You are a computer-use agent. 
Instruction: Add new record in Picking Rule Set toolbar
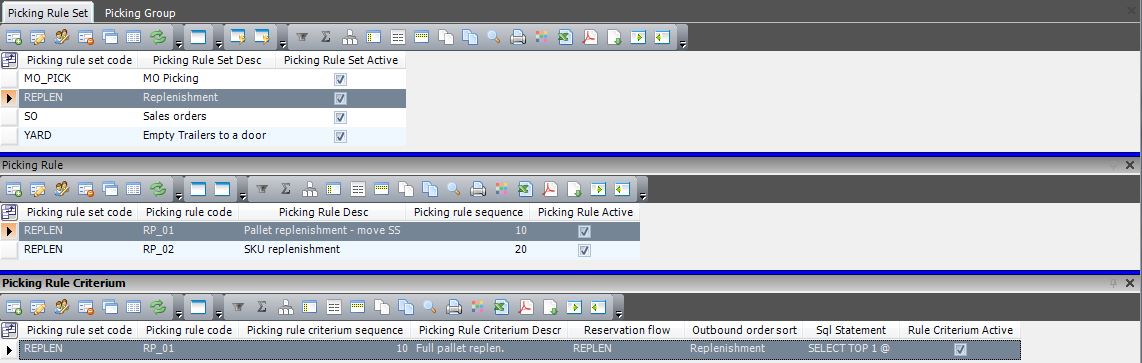coord(14,36)
